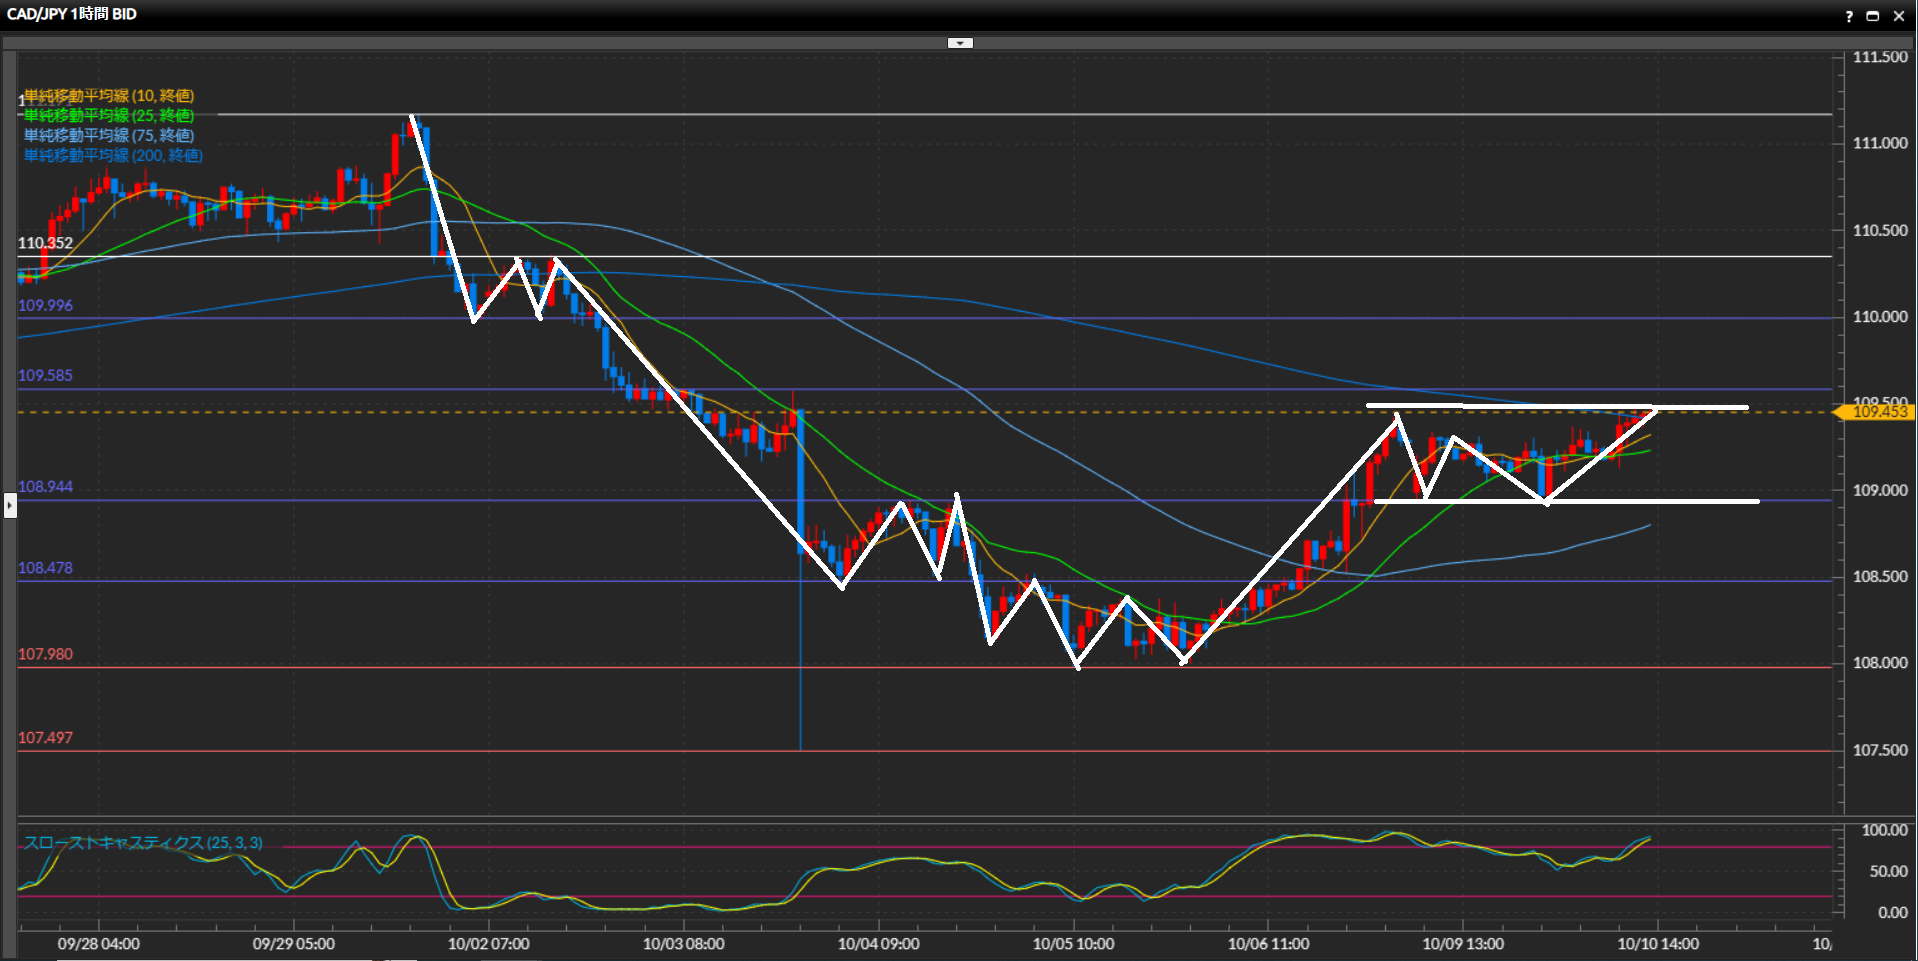Click the 109.585 horizontal line label
The image size is (1918, 961).
click(45, 376)
